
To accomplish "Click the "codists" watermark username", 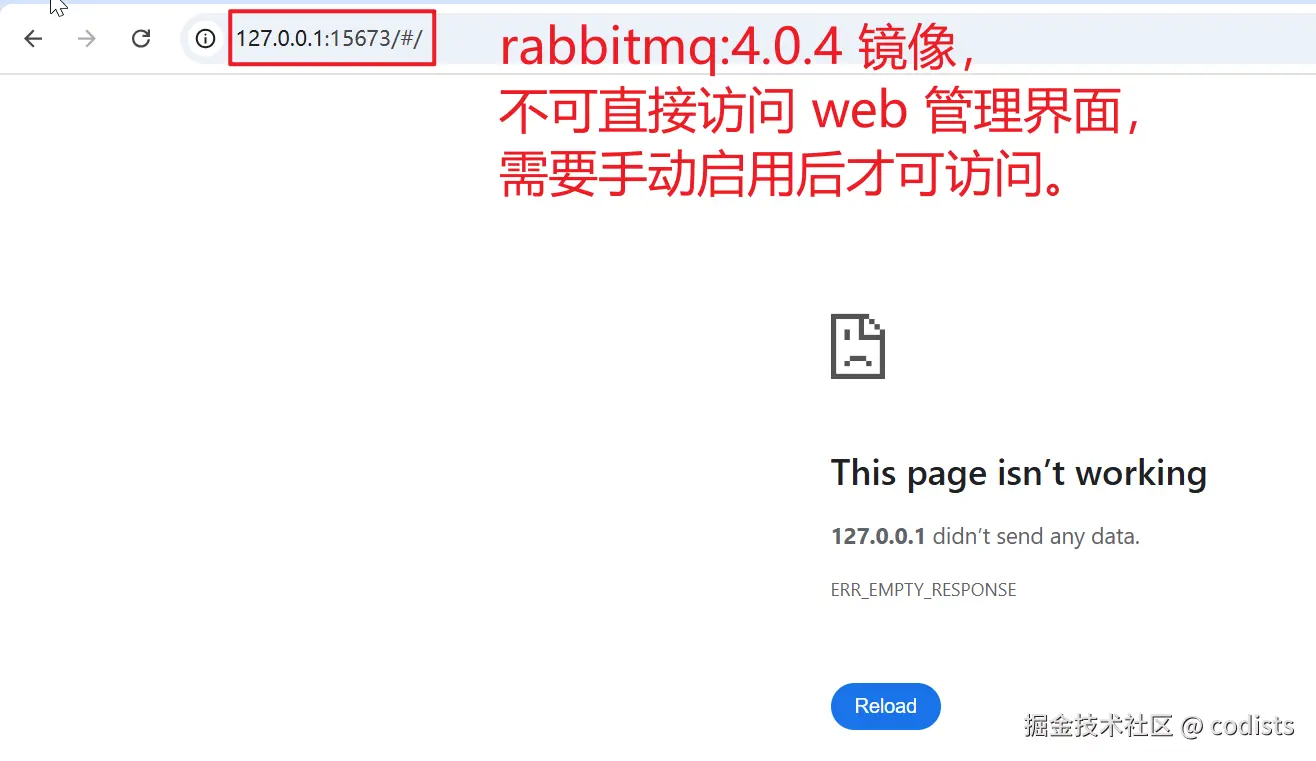I will point(1252,726).
